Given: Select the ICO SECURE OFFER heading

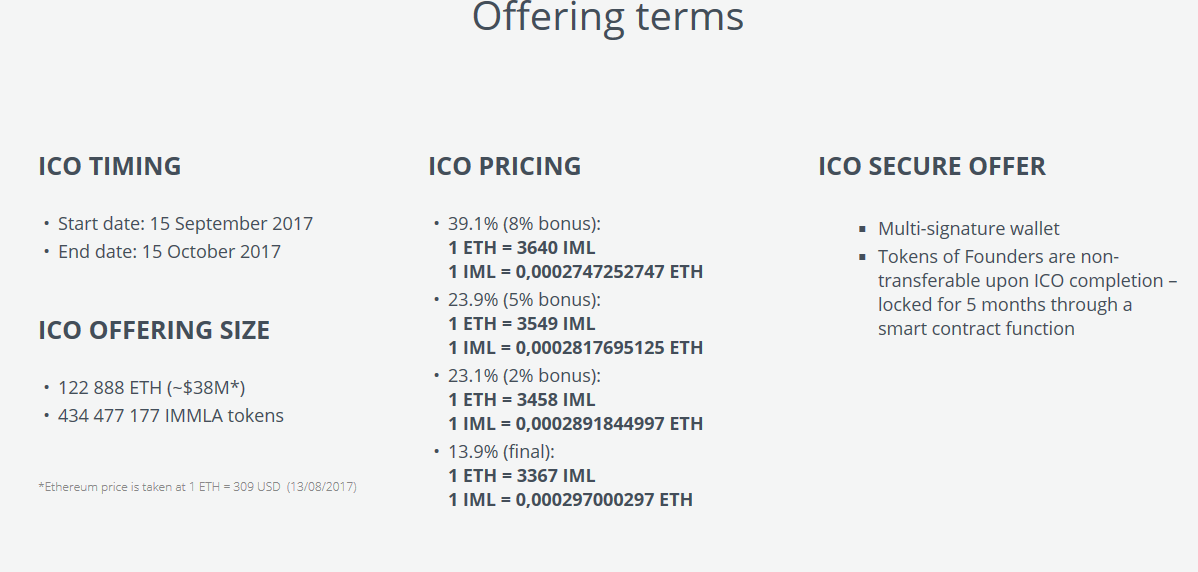Looking at the screenshot, I should 932,166.
